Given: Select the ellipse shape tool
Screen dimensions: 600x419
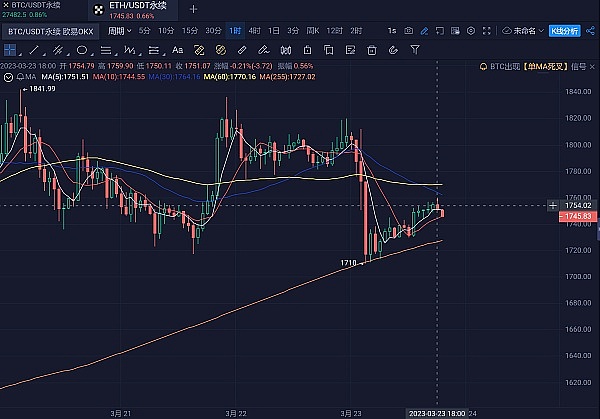Looking at the screenshot, I should [x=82, y=50].
